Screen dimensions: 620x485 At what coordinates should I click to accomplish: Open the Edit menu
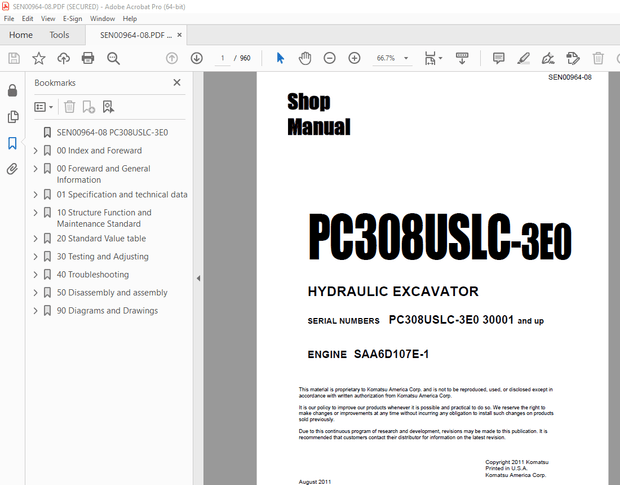(27, 19)
